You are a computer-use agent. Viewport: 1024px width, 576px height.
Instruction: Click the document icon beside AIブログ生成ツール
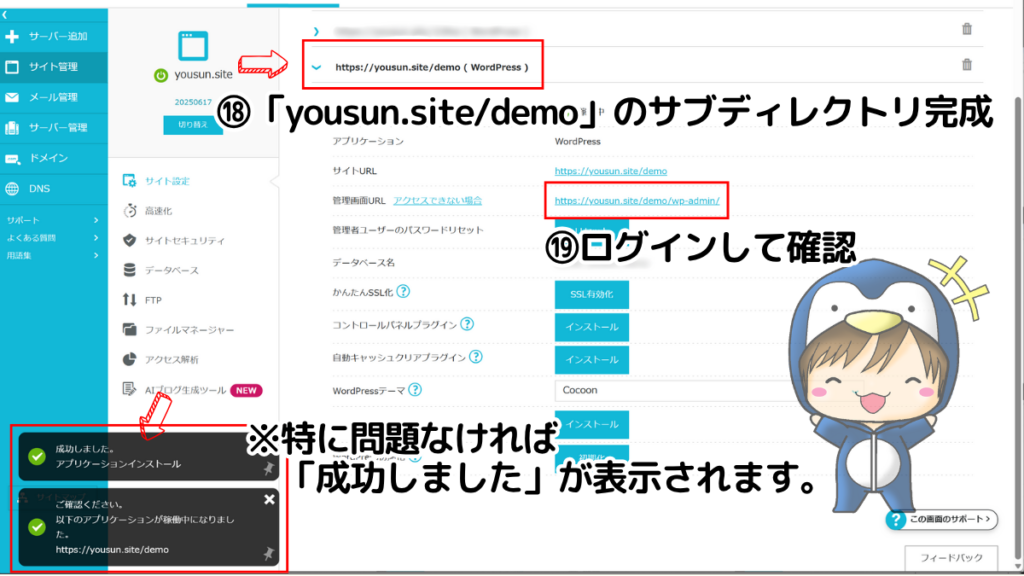click(x=129, y=389)
